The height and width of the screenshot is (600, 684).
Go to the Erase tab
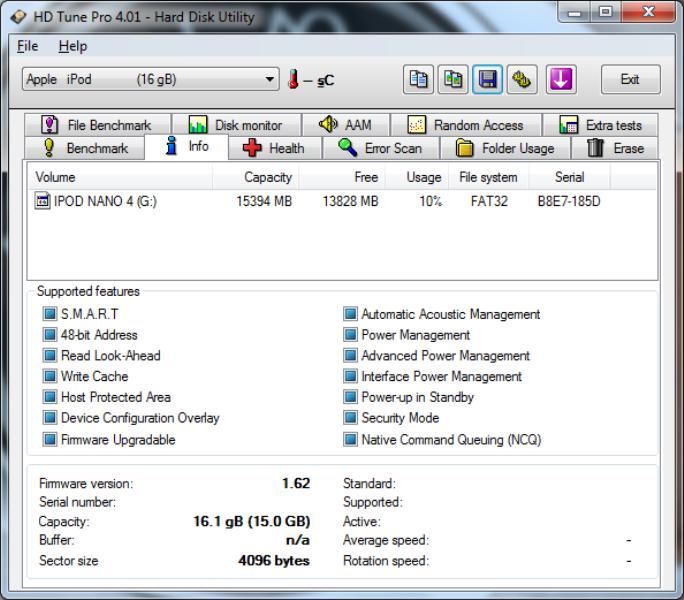[616, 148]
